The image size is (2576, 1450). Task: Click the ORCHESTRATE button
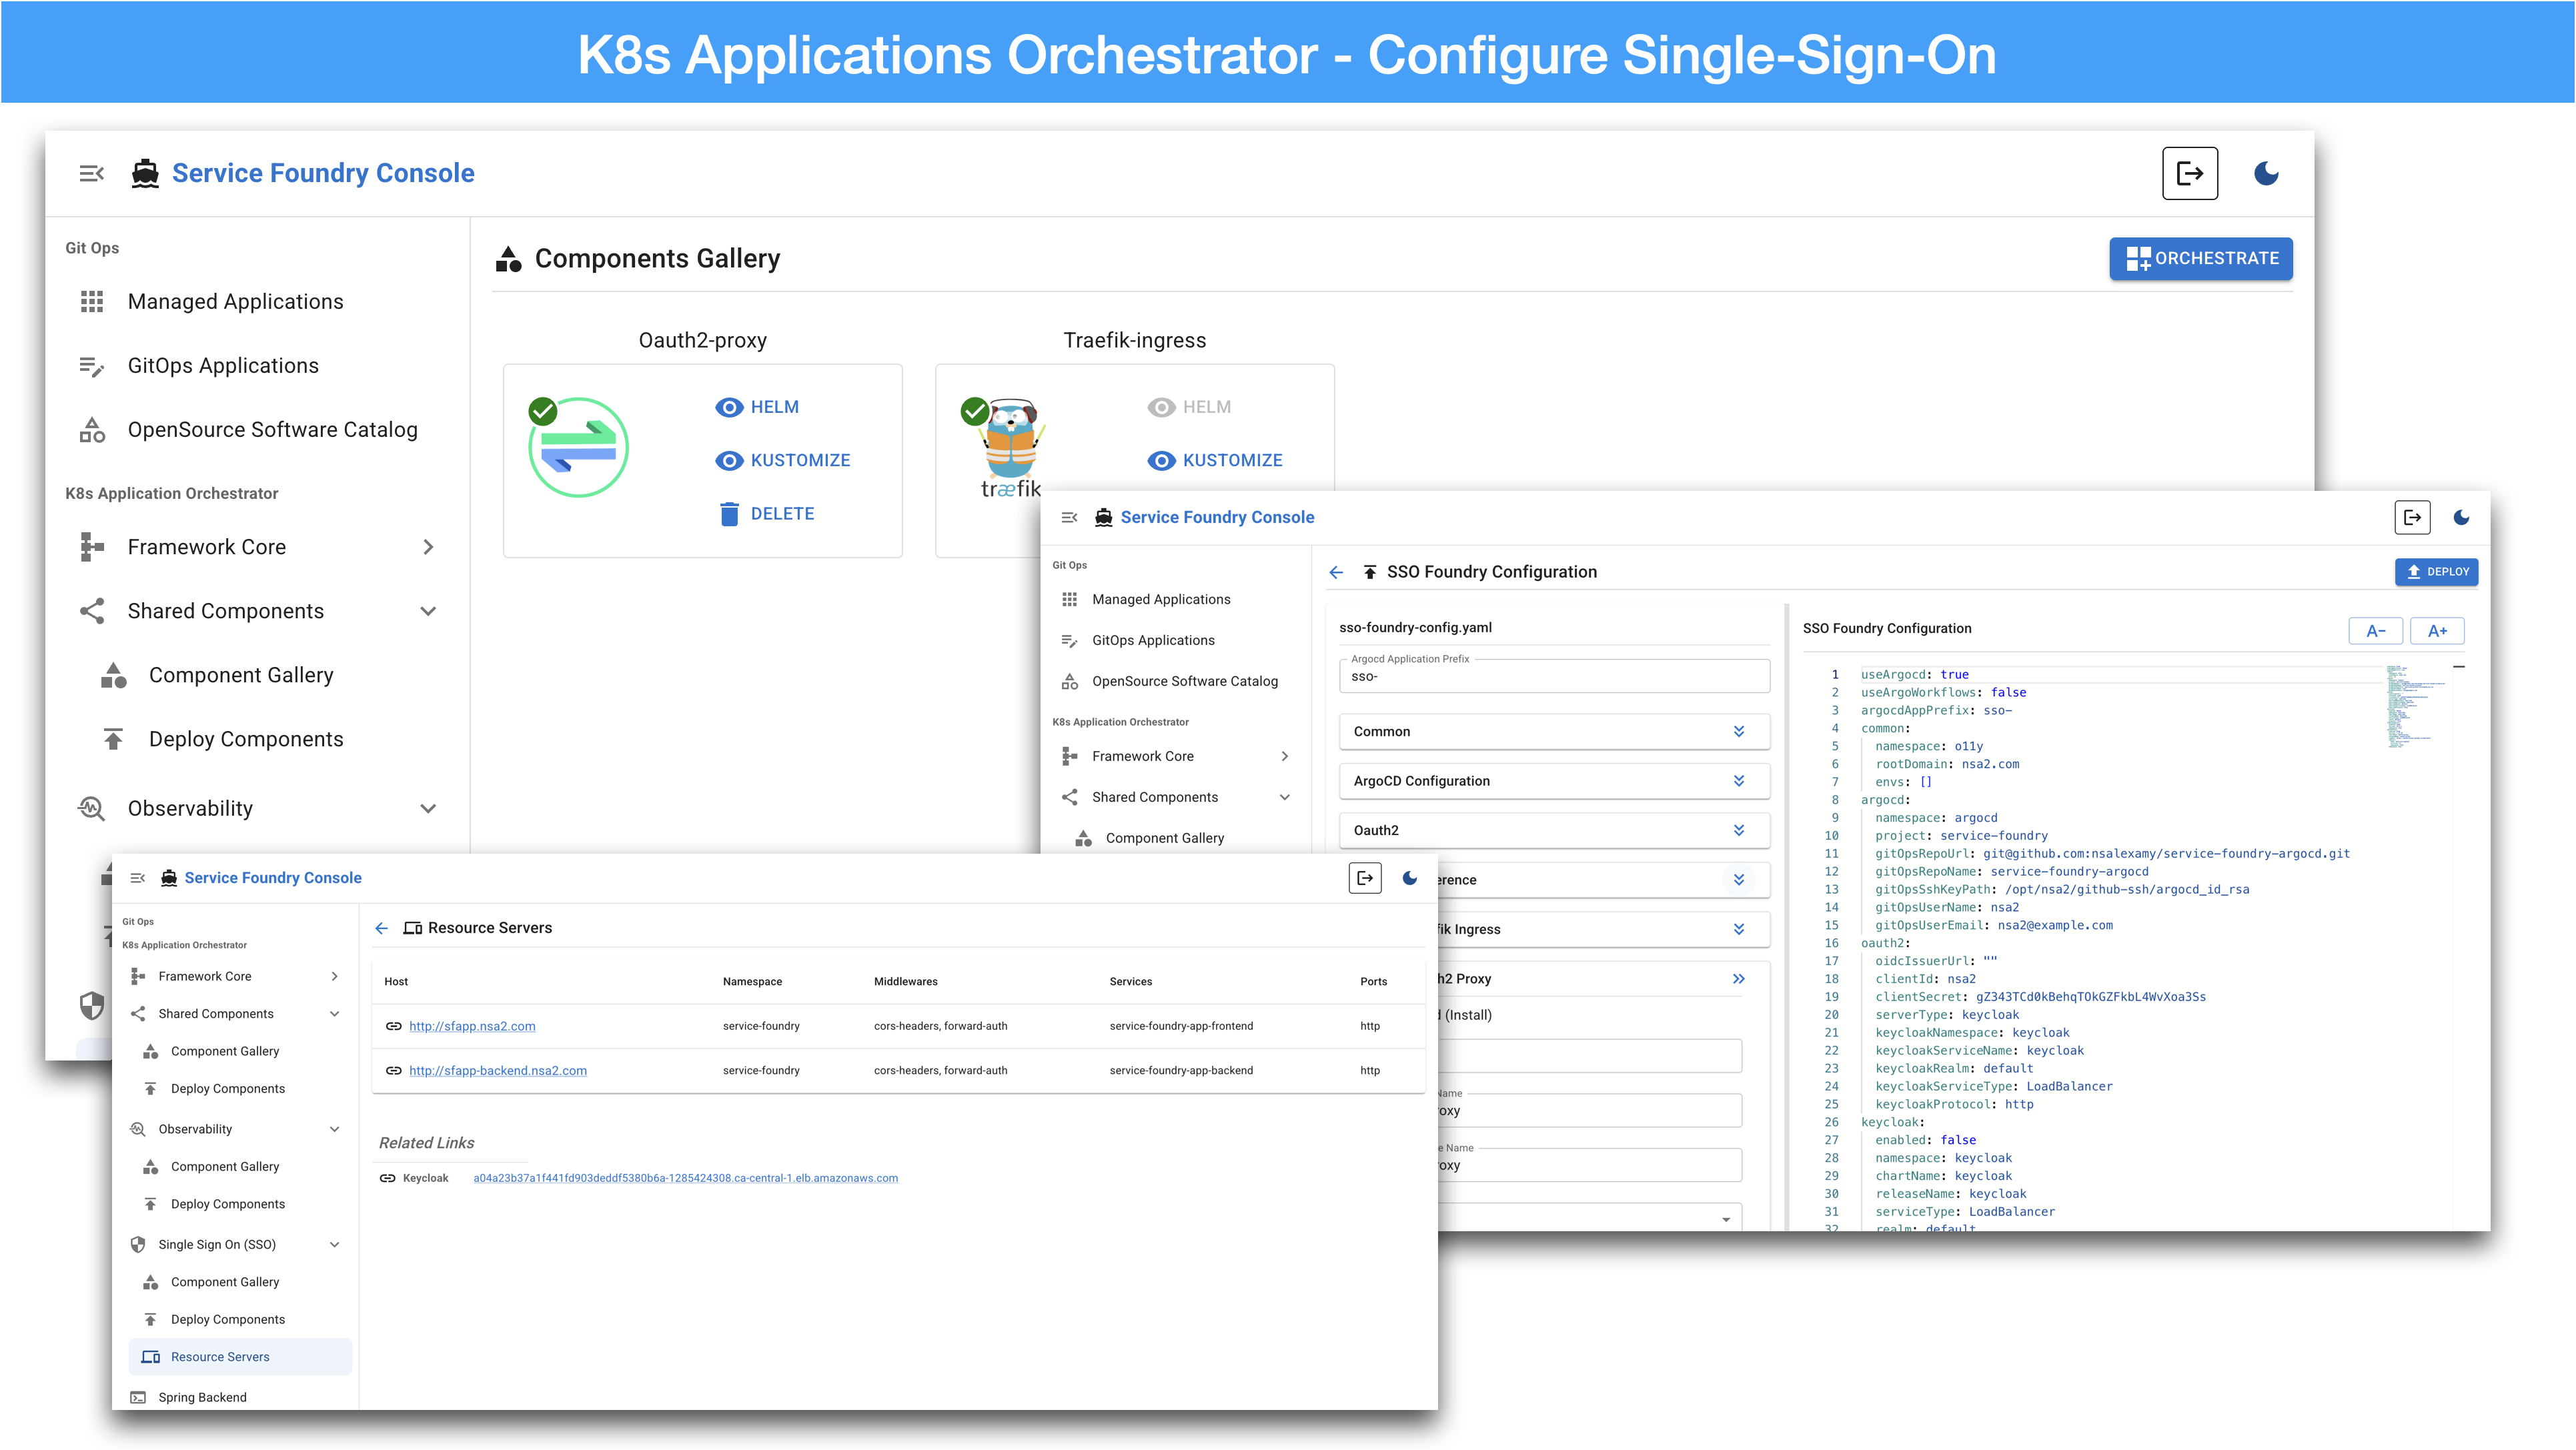[2200, 258]
